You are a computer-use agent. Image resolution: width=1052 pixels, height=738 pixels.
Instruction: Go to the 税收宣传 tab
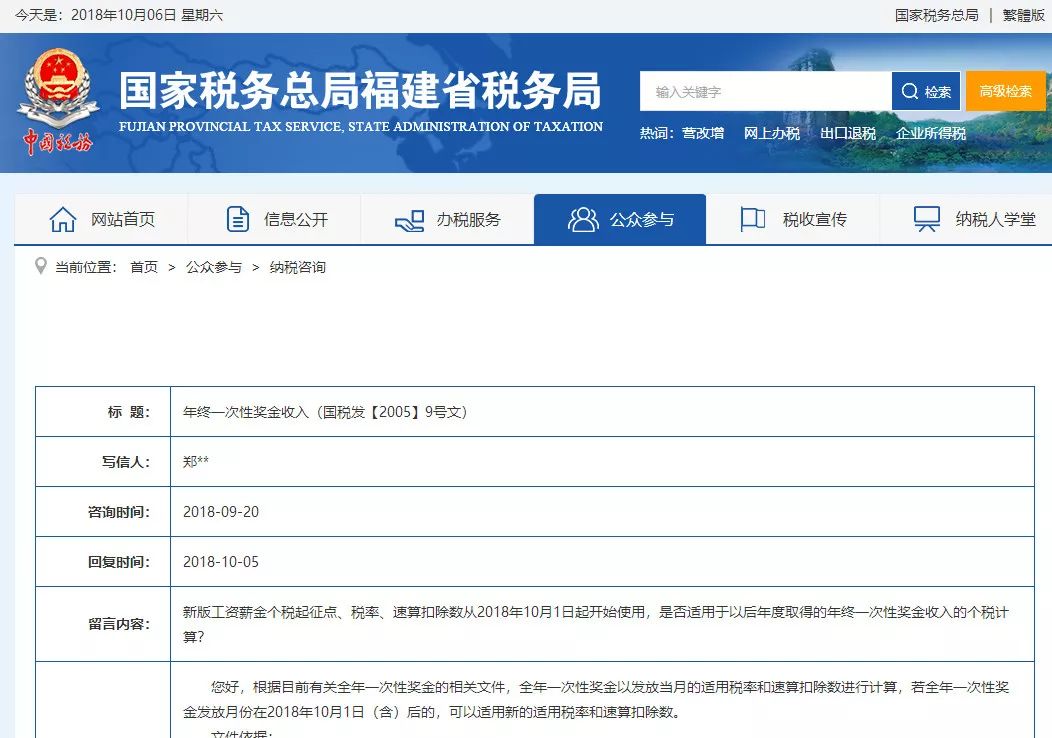(x=793, y=219)
